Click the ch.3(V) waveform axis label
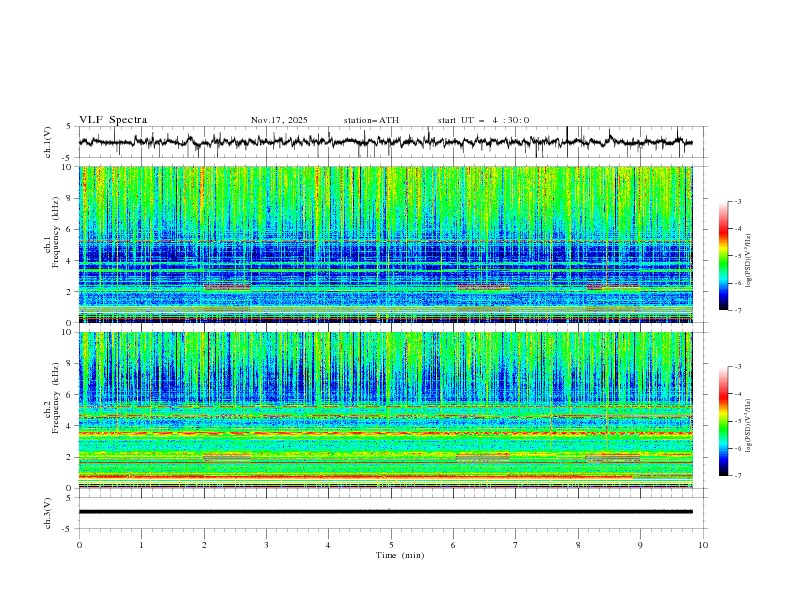The image size is (792, 612). point(48,511)
